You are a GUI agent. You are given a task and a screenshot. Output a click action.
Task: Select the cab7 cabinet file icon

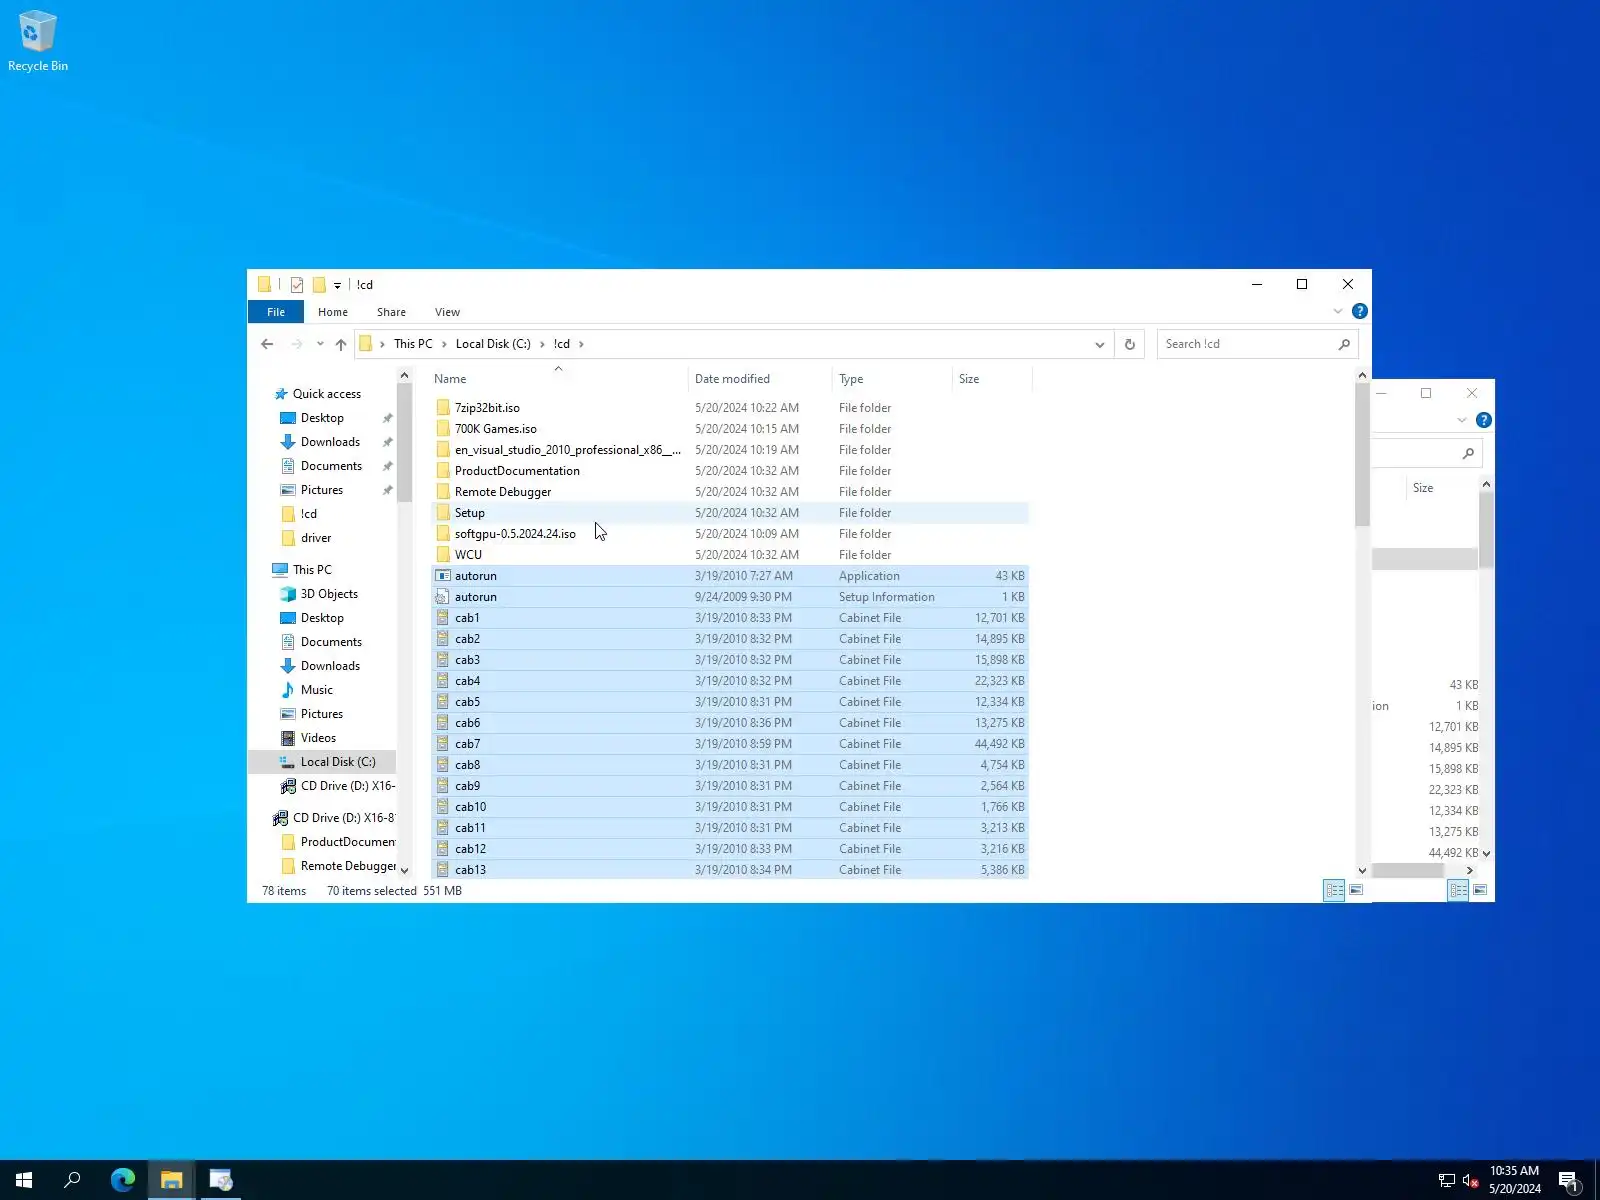[443, 744]
